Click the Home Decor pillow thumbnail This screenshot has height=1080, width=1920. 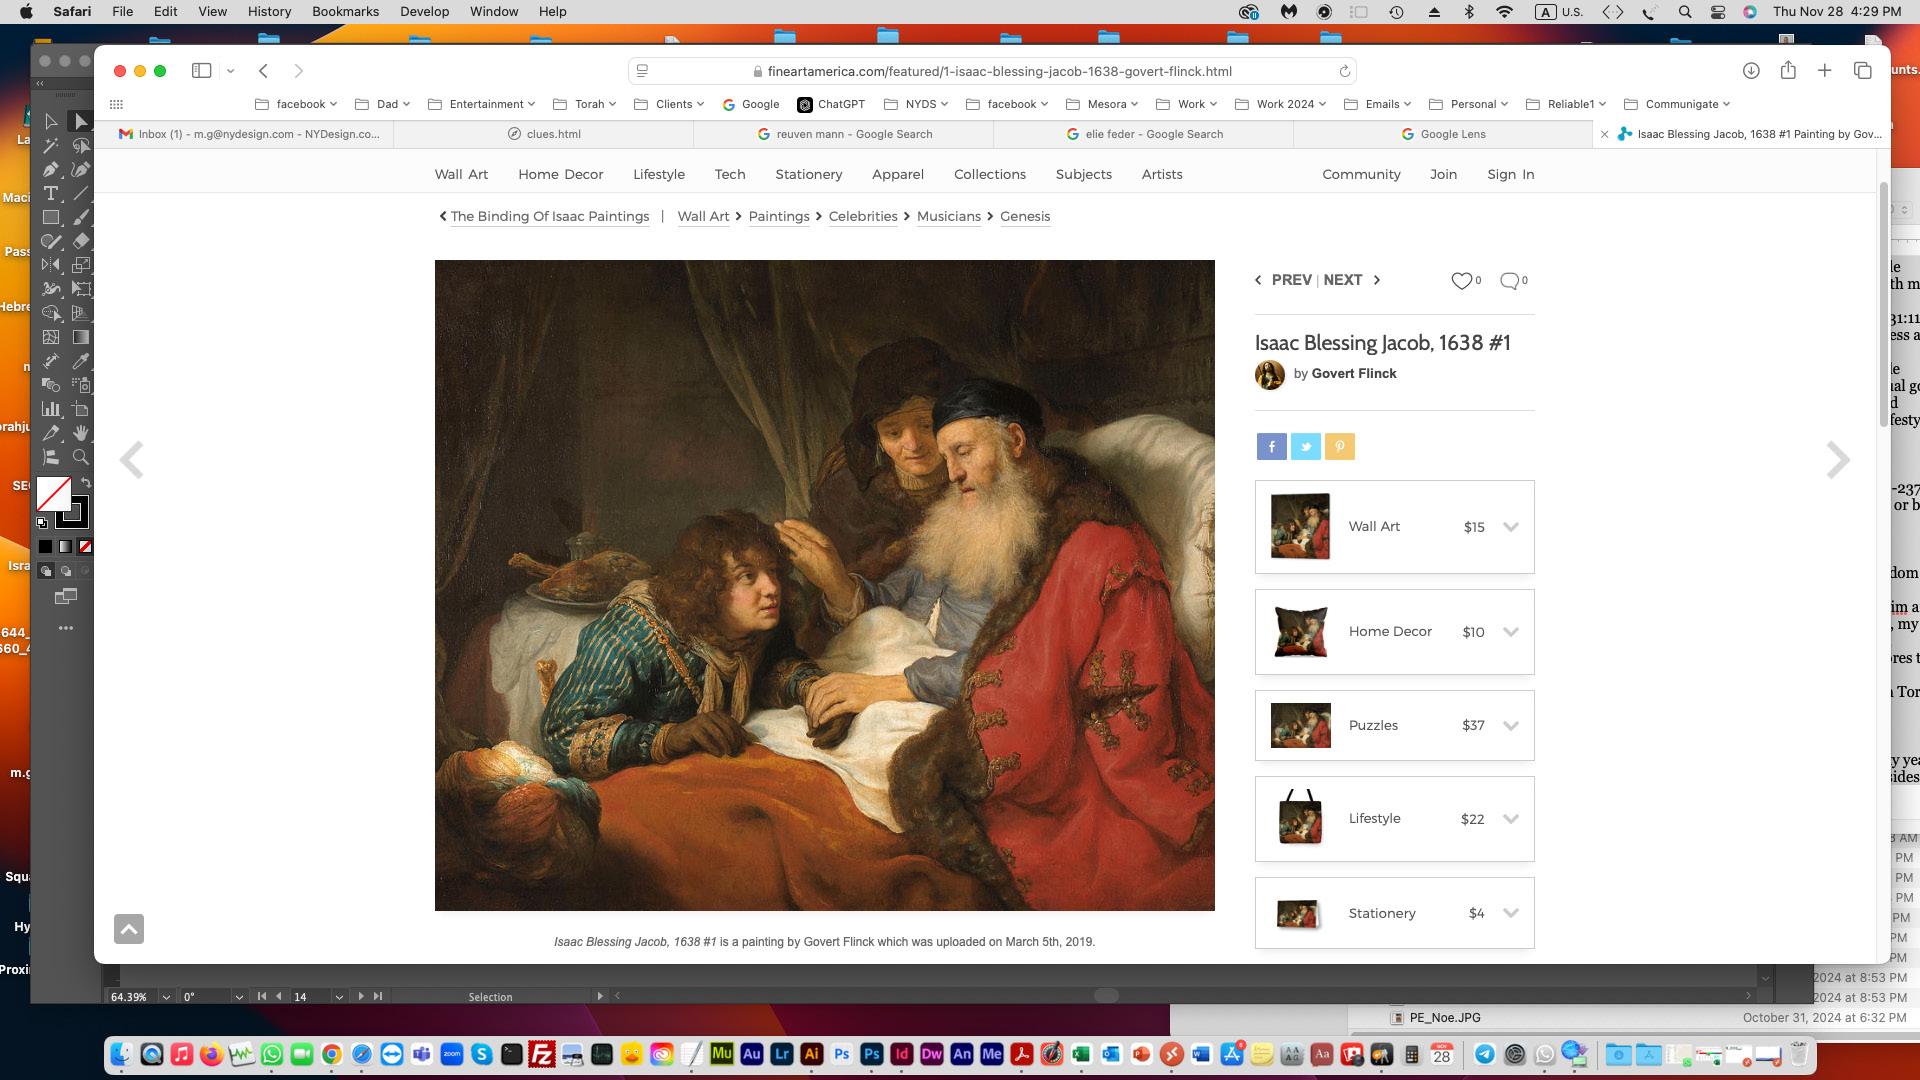(x=1300, y=632)
